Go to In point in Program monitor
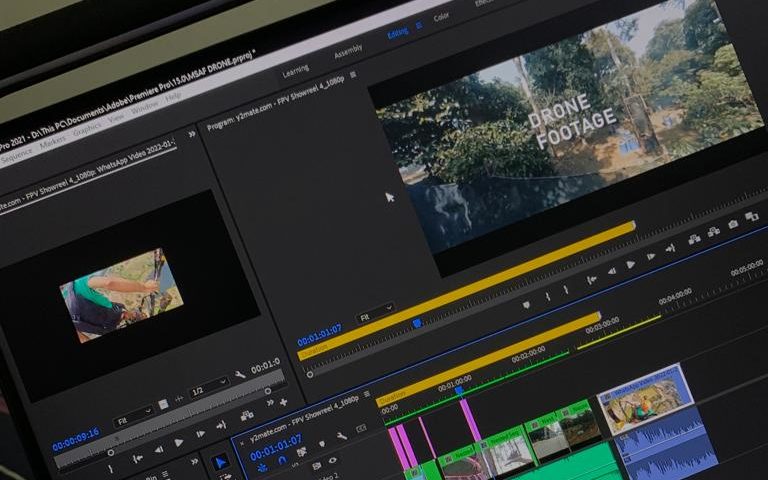The width and height of the screenshot is (768, 480). (x=592, y=280)
